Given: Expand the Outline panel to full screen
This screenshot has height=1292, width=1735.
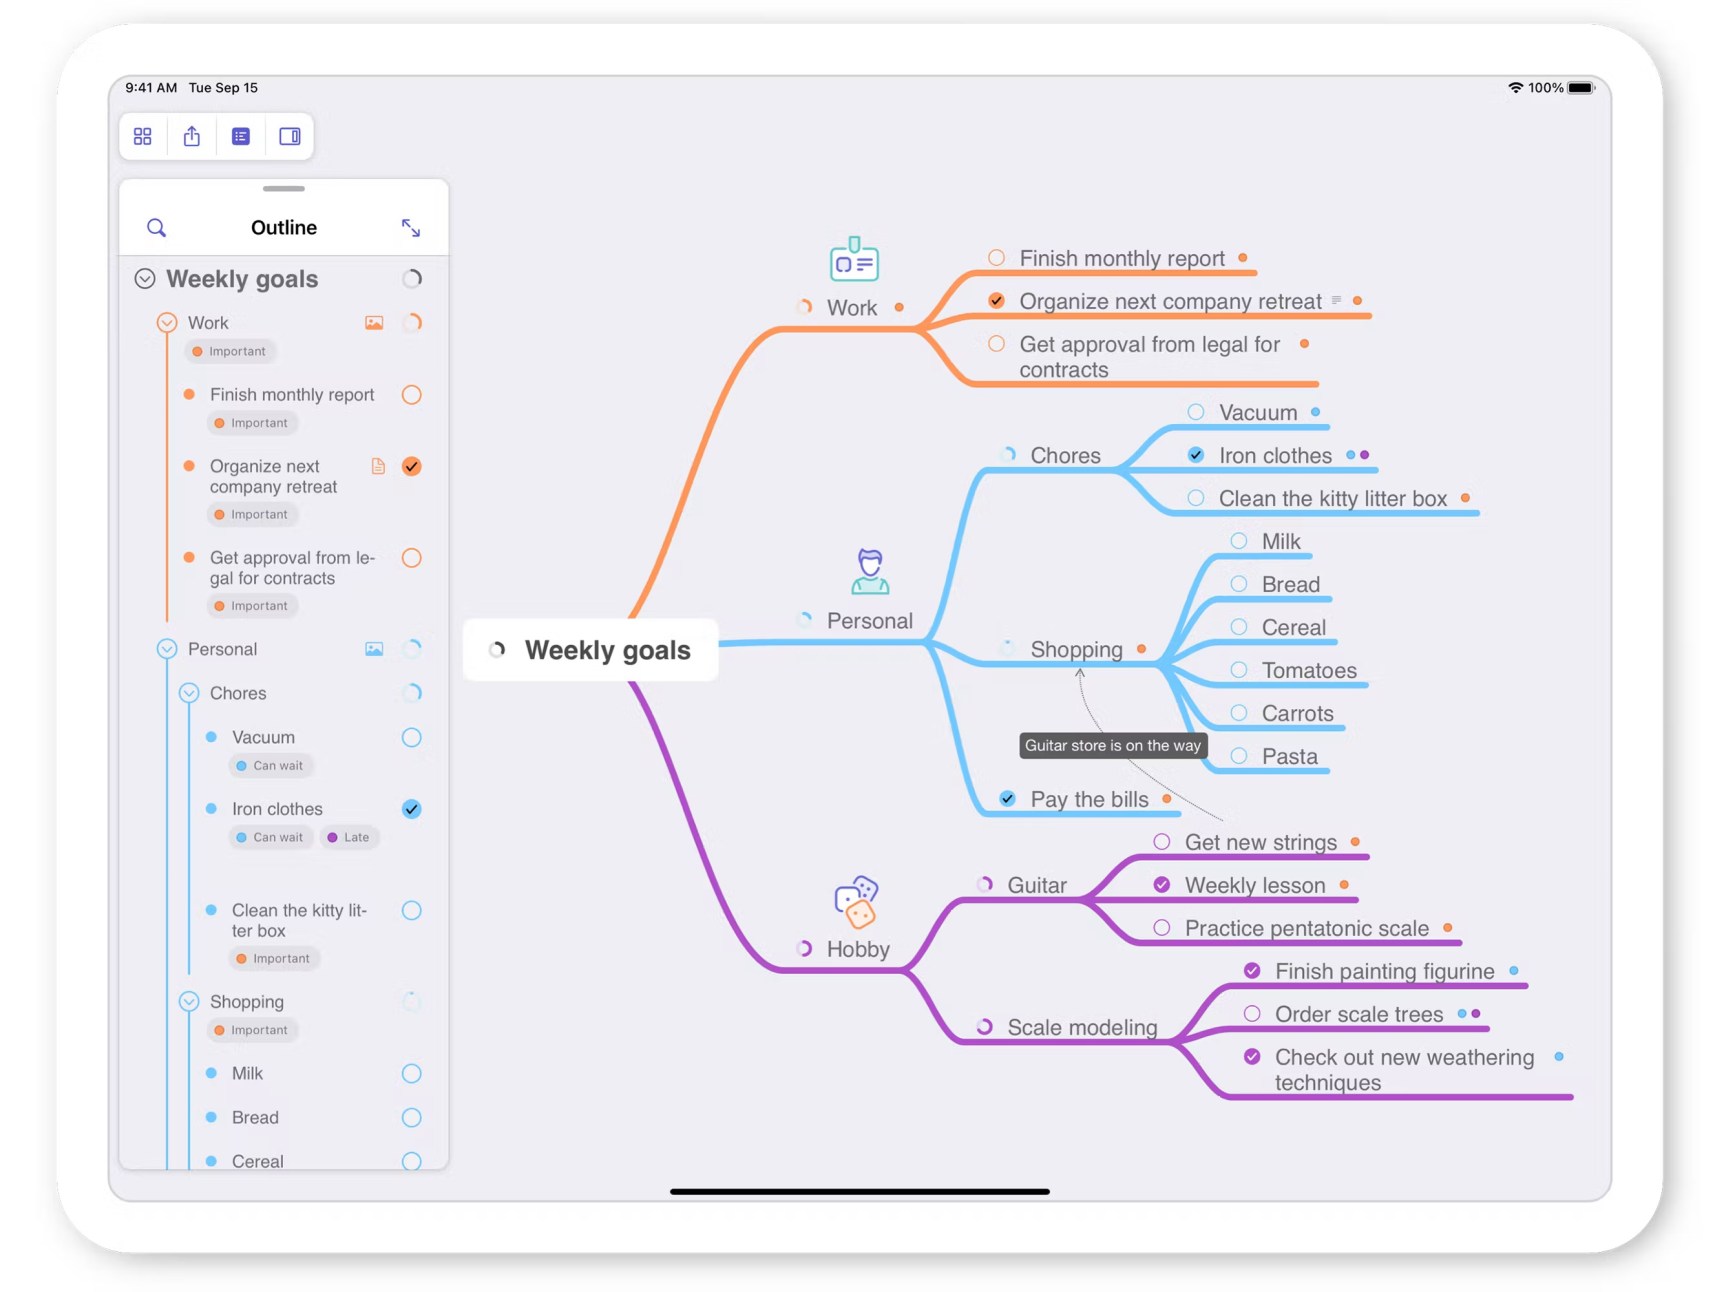Looking at the screenshot, I should [x=411, y=228].
